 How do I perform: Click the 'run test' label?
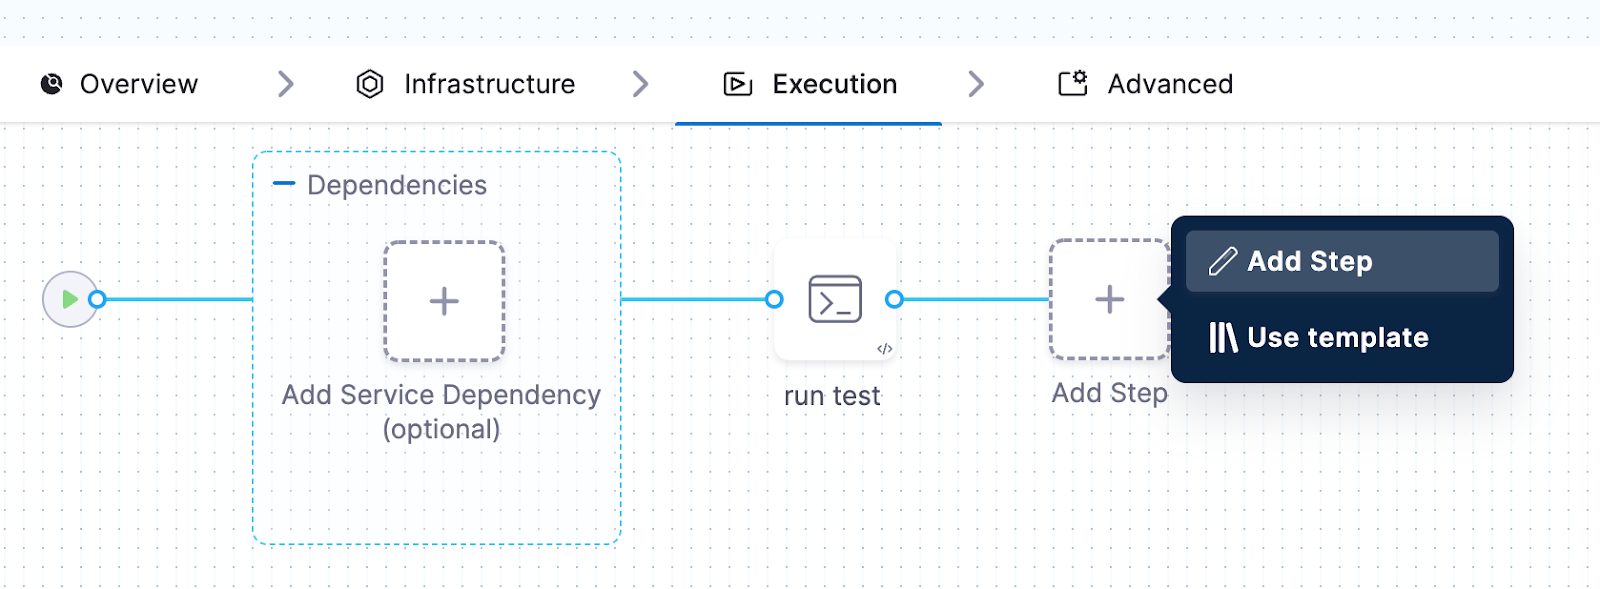point(832,396)
